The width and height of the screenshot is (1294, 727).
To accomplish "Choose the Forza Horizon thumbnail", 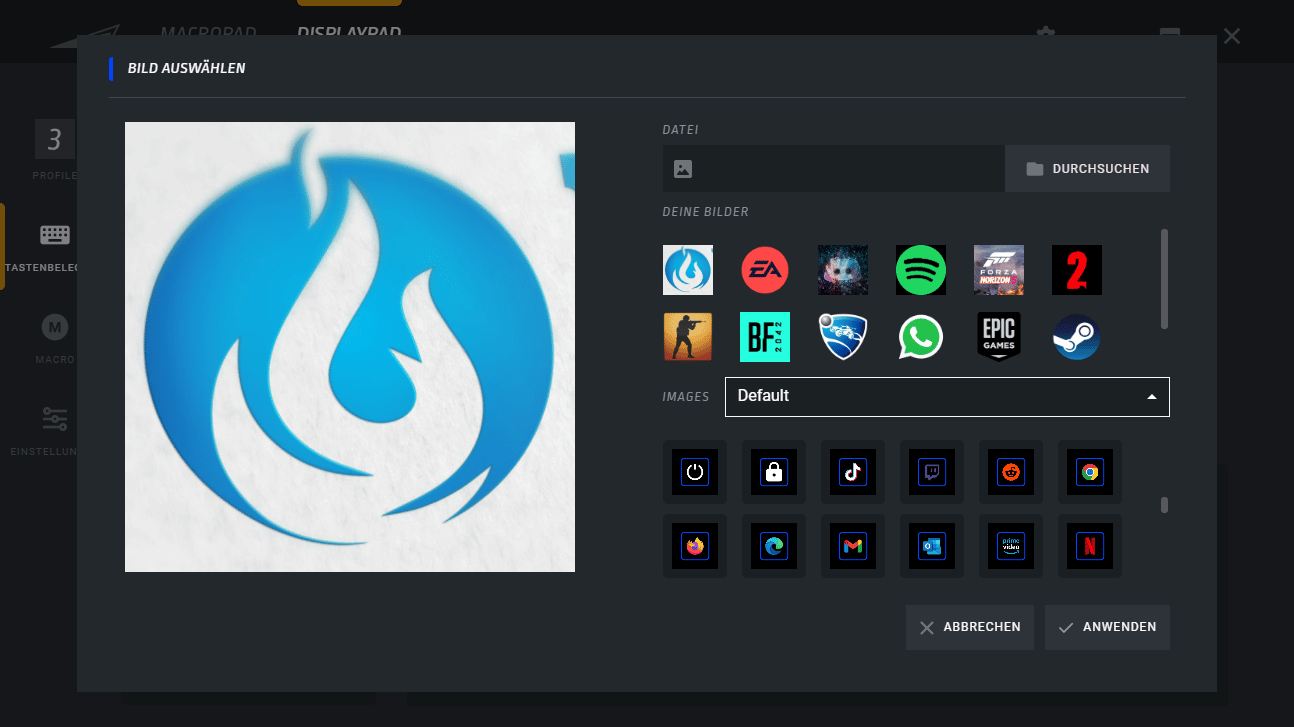I will tap(999, 270).
